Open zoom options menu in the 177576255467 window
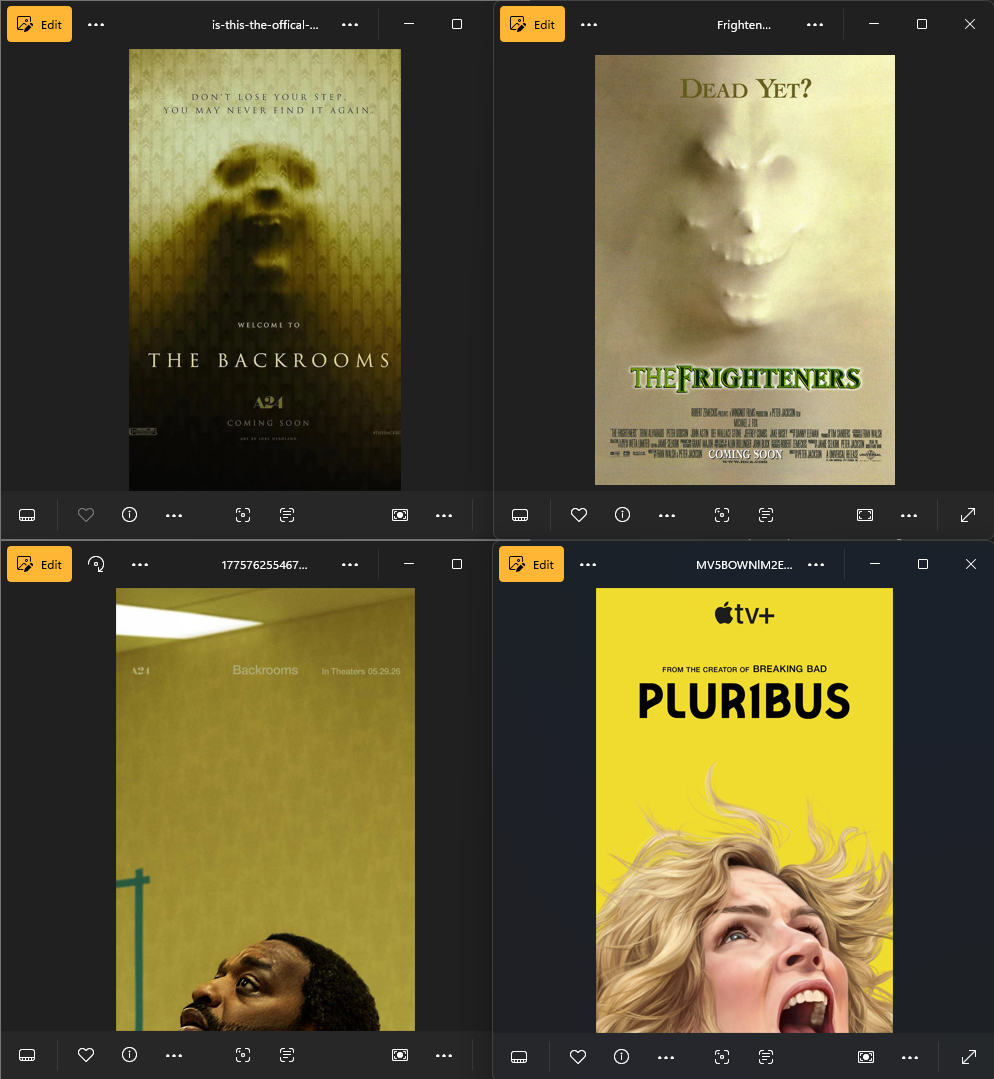This screenshot has height=1079, width=994. tap(444, 1055)
